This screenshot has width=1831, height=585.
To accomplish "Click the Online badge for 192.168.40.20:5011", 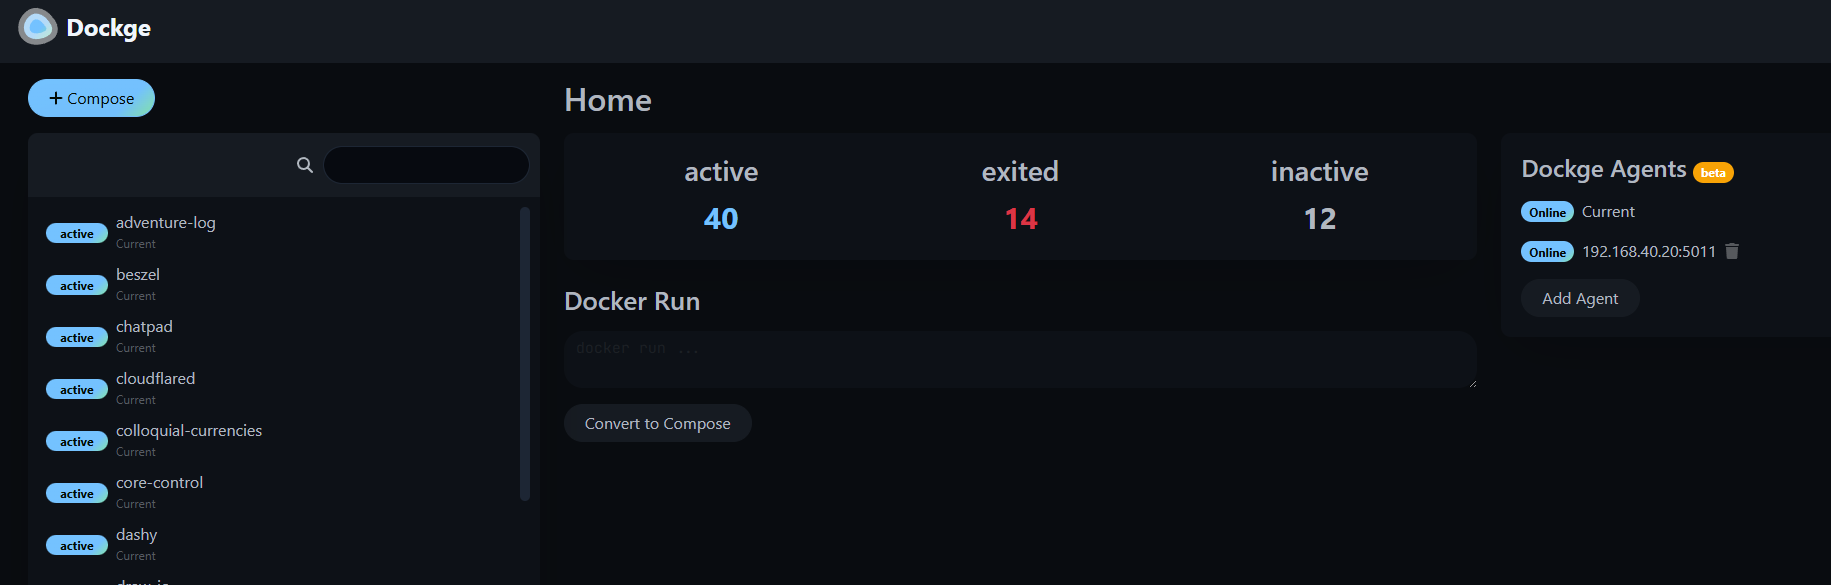I will pyautogui.click(x=1547, y=252).
